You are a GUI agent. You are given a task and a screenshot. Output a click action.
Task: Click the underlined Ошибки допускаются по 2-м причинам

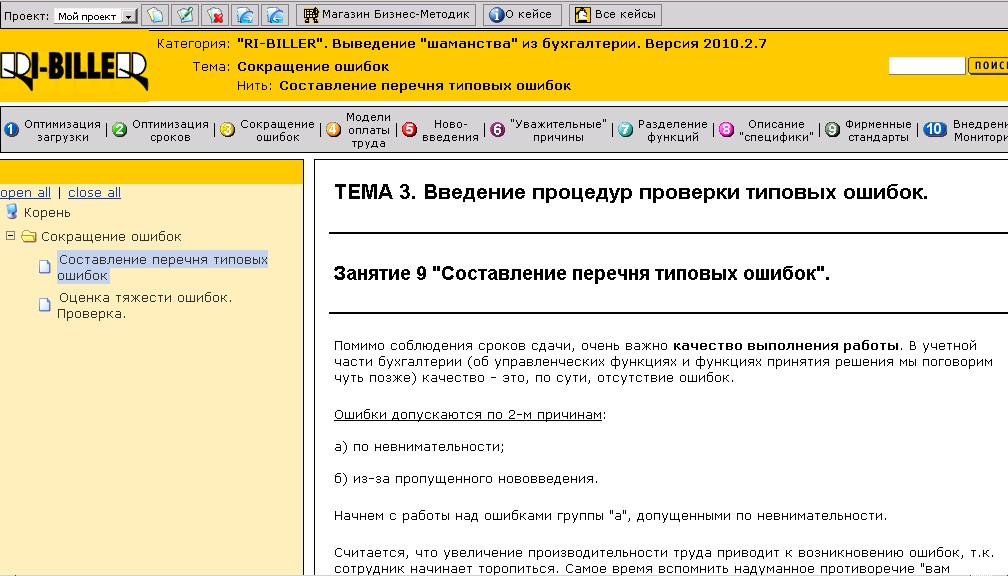tap(468, 415)
